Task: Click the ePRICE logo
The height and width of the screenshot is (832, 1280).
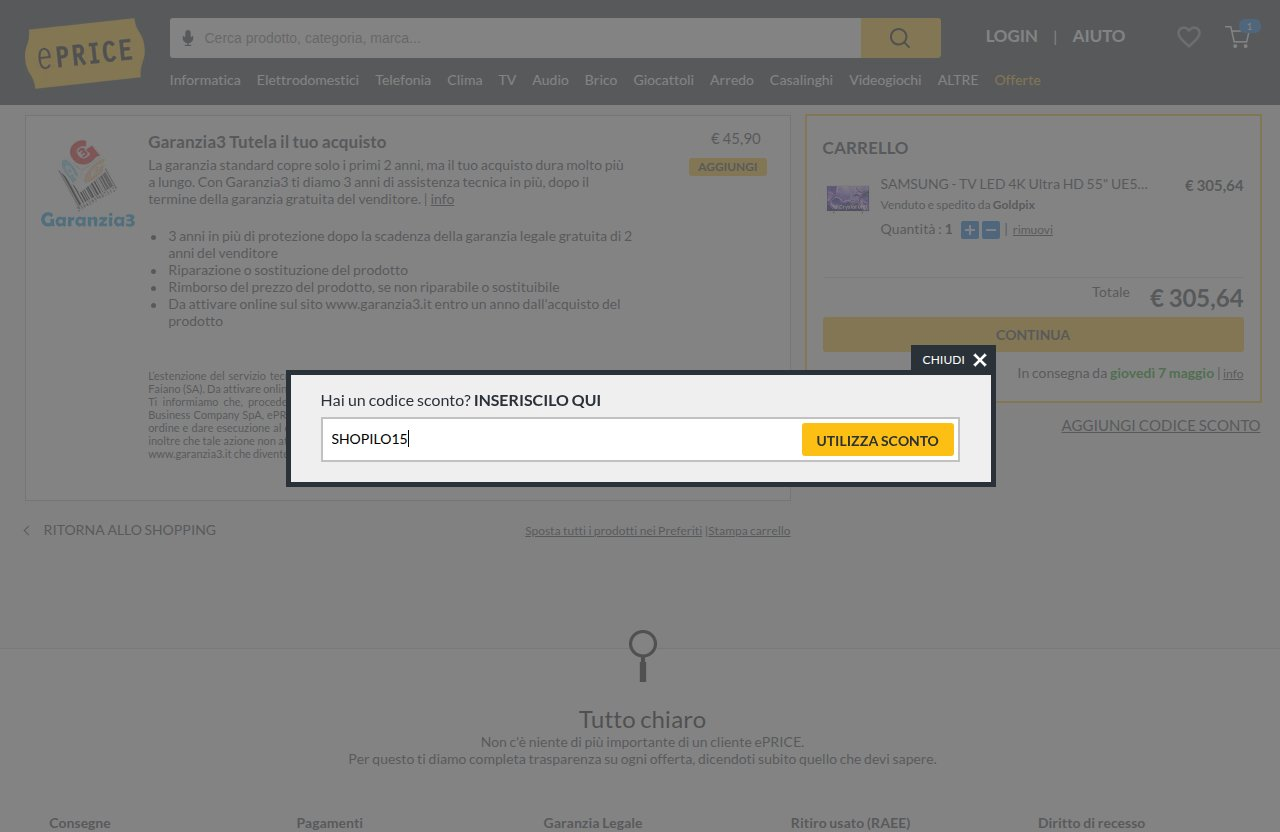Action: pos(85,52)
